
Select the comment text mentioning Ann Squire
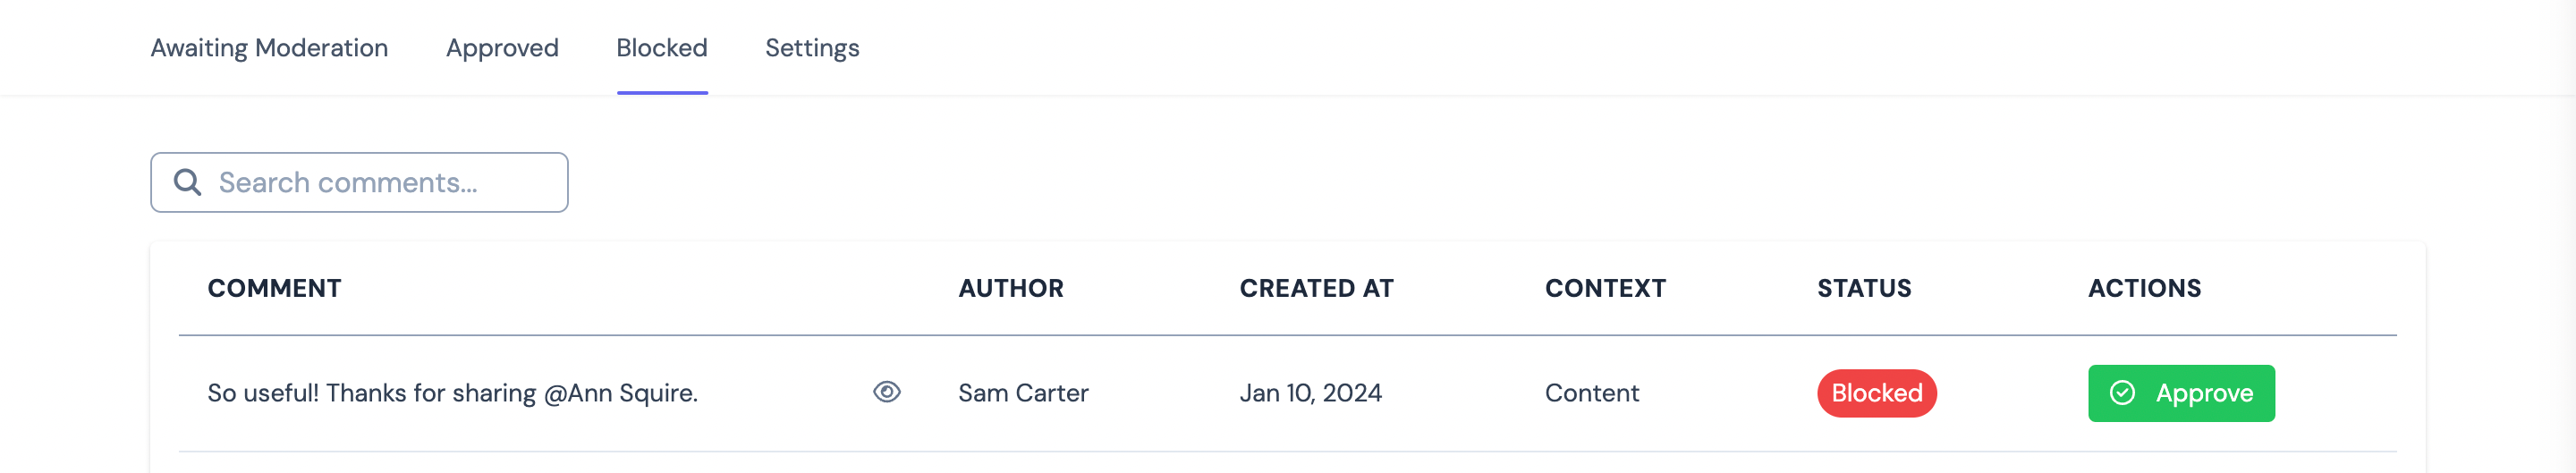point(452,393)
